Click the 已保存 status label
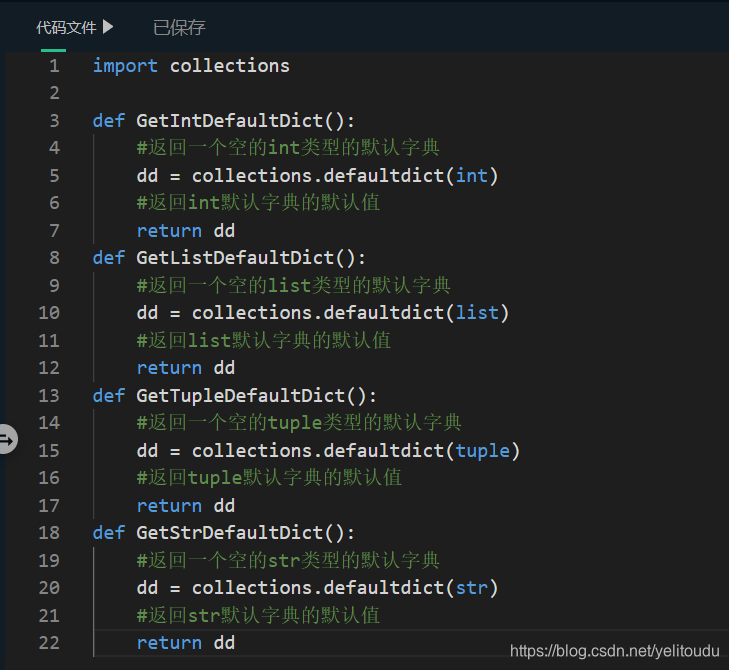Image resolution: width=729 pixels, height=670 pixels. pyautogui.click(x=179, y=27)
